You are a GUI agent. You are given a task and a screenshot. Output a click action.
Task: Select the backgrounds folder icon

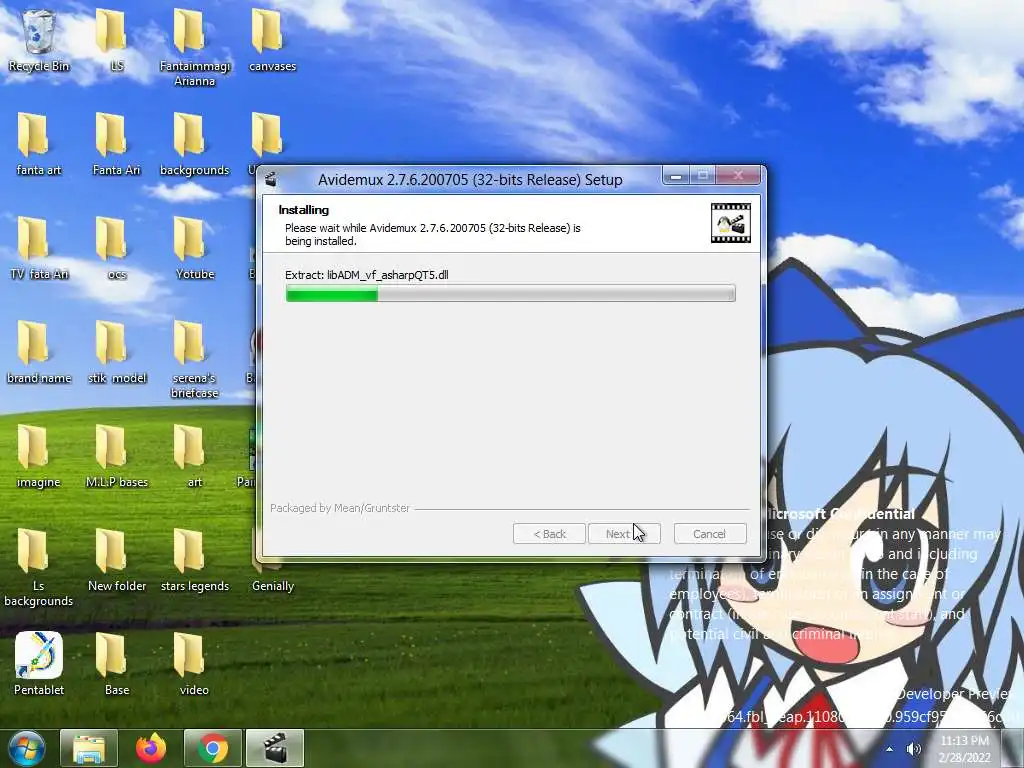tap(194, 144)
